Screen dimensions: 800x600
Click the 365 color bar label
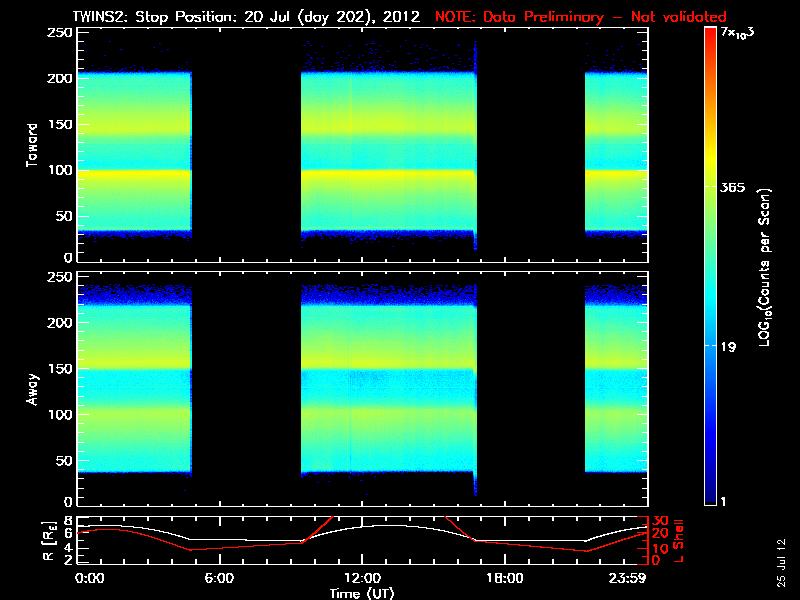pyautogui.click(x=733, y=187)
